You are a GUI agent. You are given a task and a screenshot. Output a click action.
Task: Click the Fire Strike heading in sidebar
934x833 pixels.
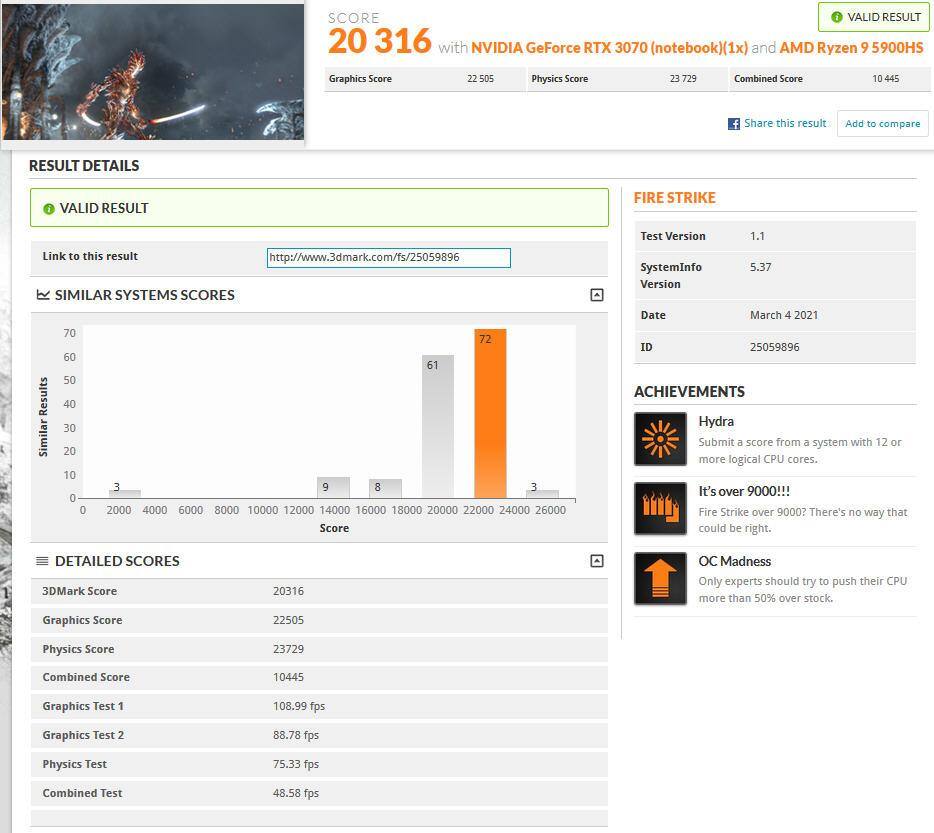[x=675, y=198]
